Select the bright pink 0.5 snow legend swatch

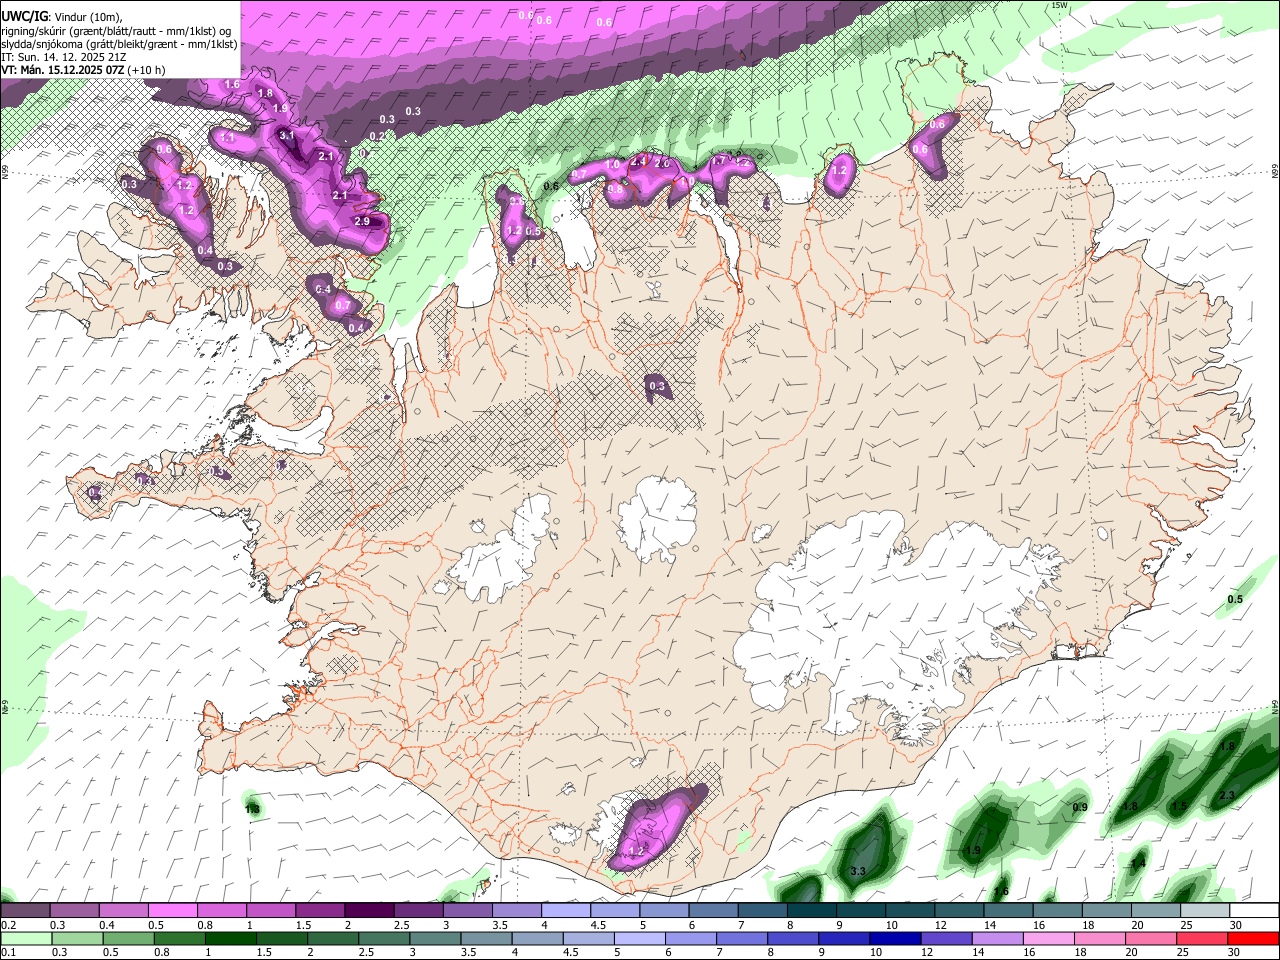coord(173,911)
